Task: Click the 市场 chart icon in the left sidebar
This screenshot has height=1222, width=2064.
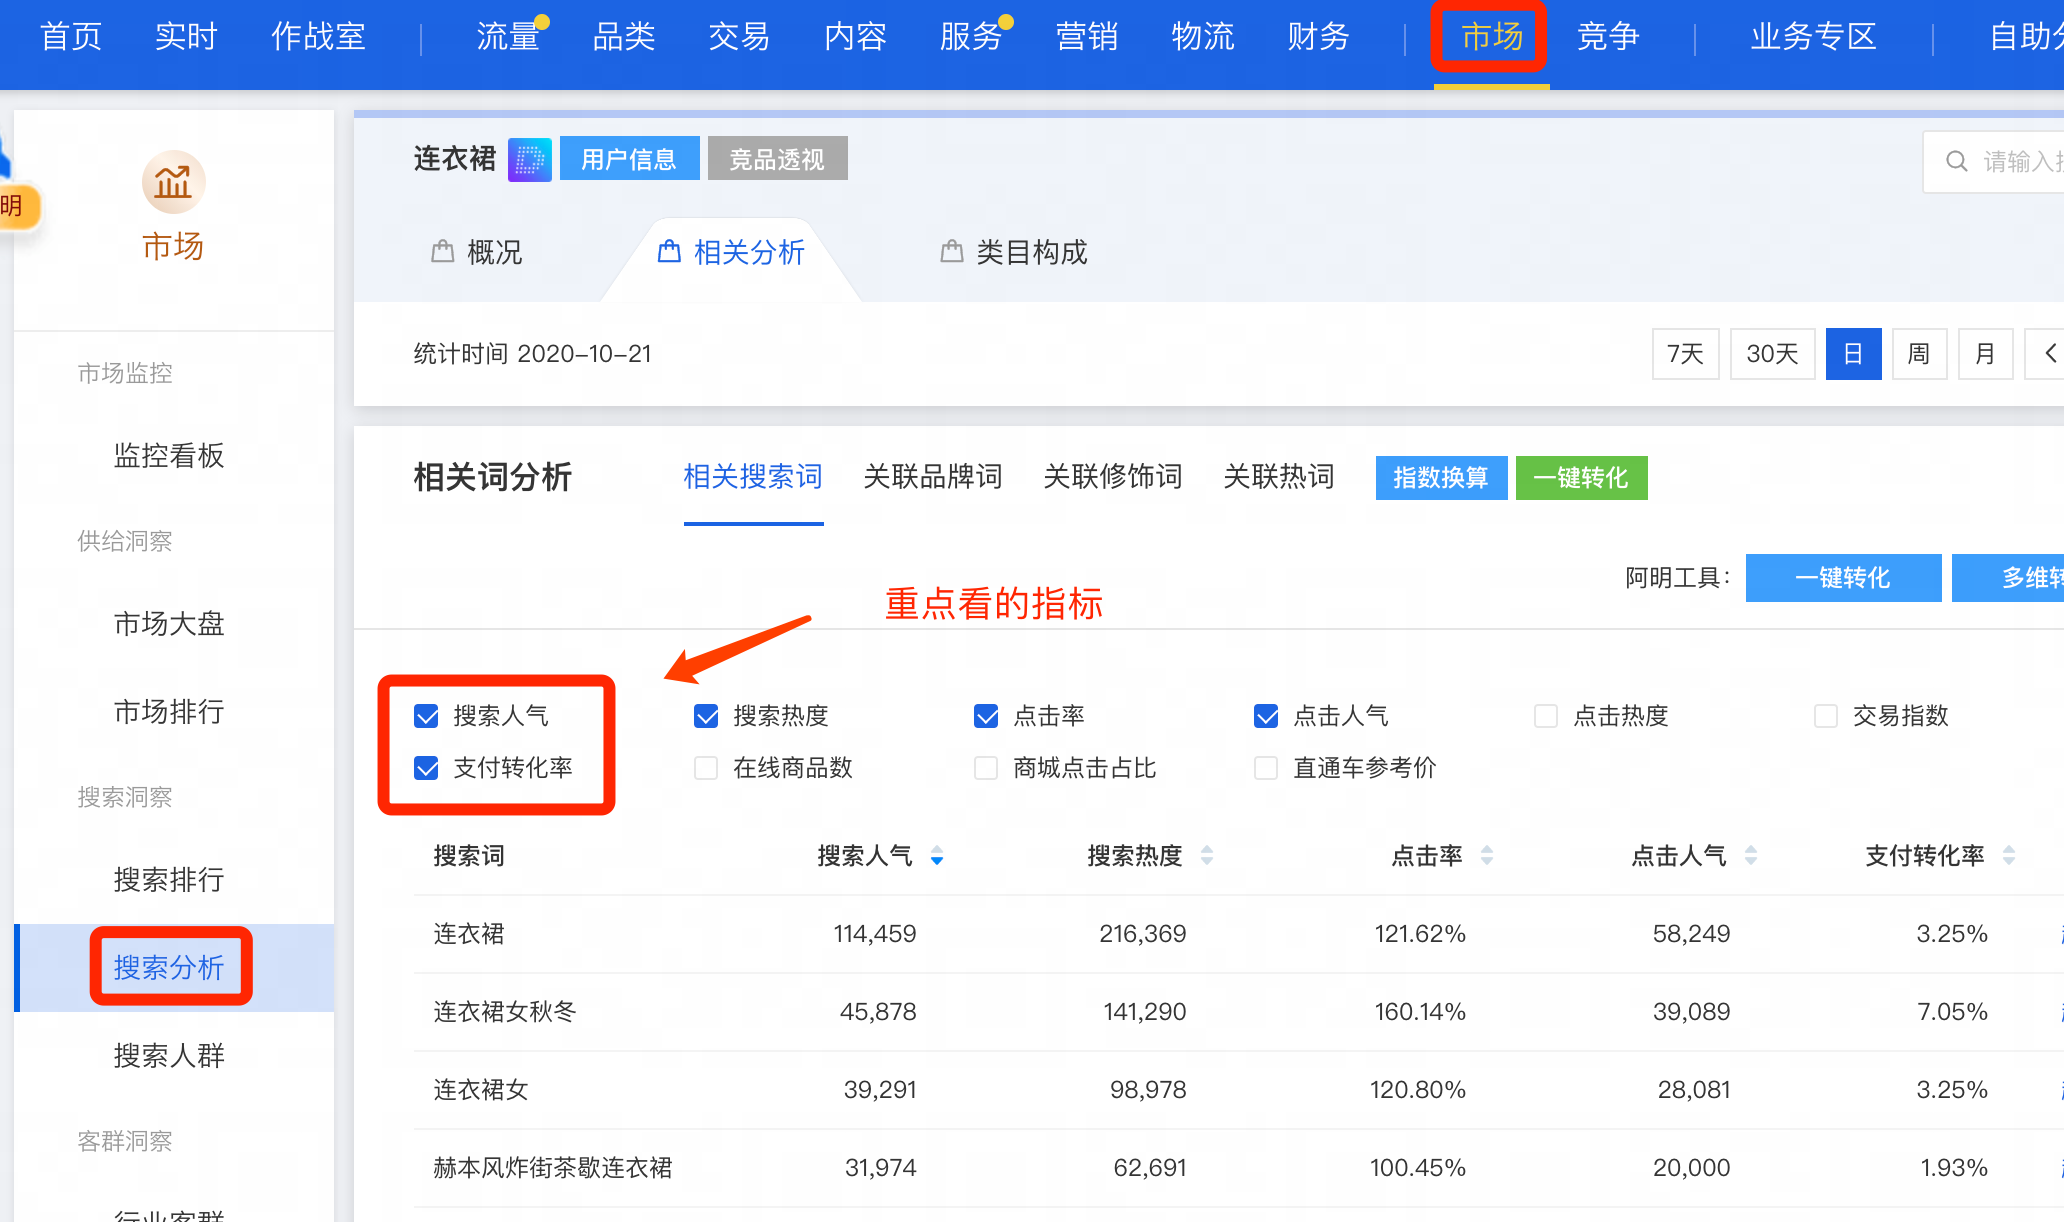Action: click(172, 183)
